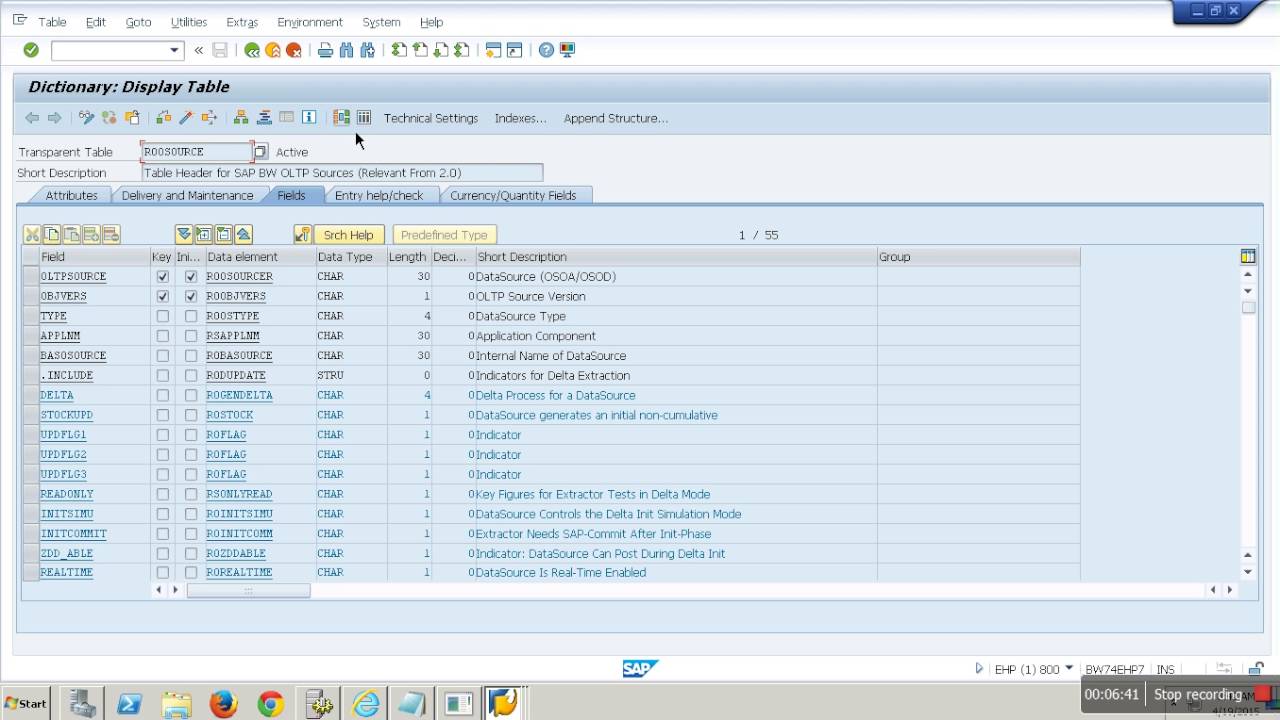Toggle the Initial Values checkbox for STOCKUPD
This screenshot has width=1280, height=720.
tap(190, 415)
